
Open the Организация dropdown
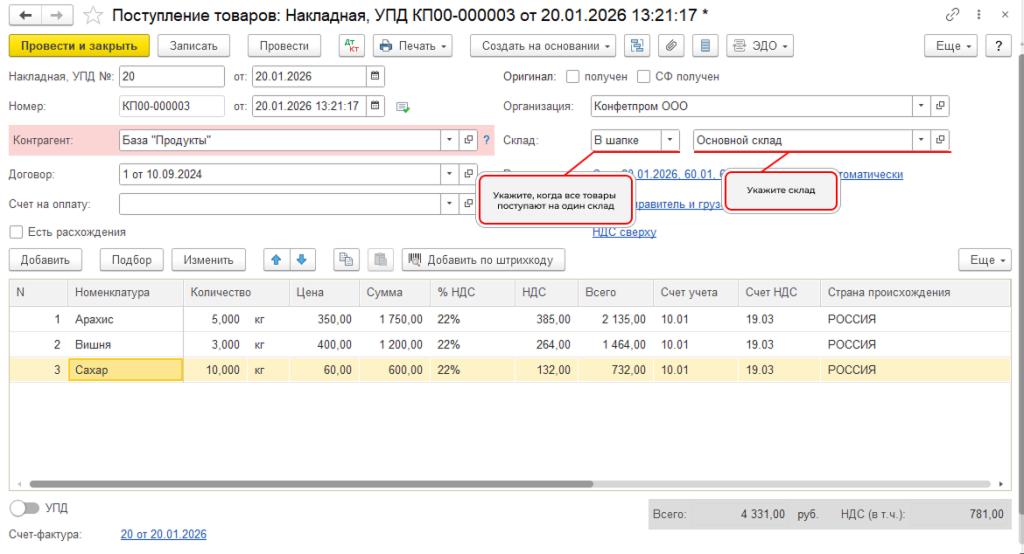point(921,106)
